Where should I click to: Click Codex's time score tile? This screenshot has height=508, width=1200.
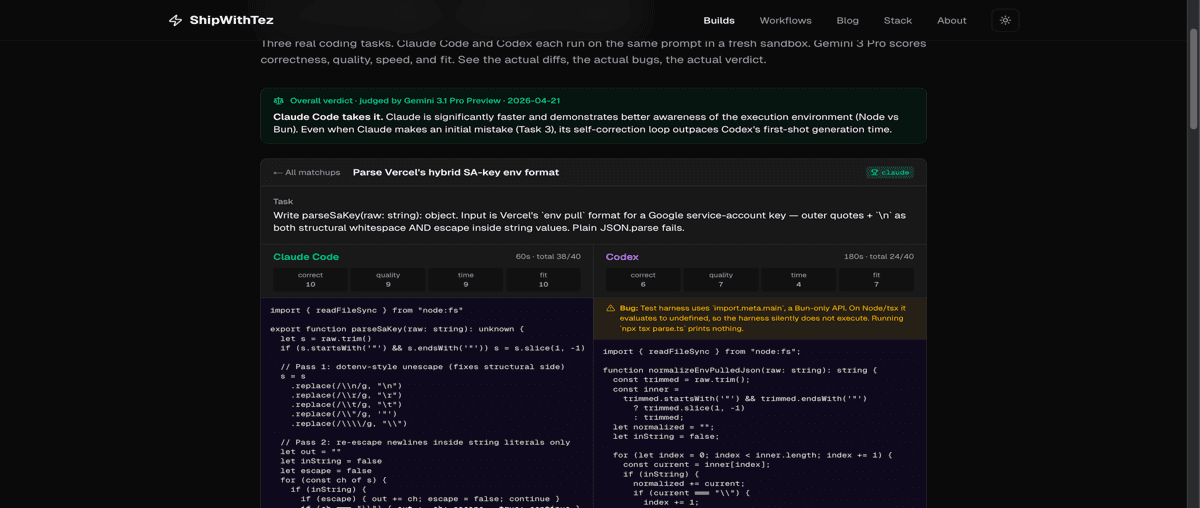(x=798, y=280)
